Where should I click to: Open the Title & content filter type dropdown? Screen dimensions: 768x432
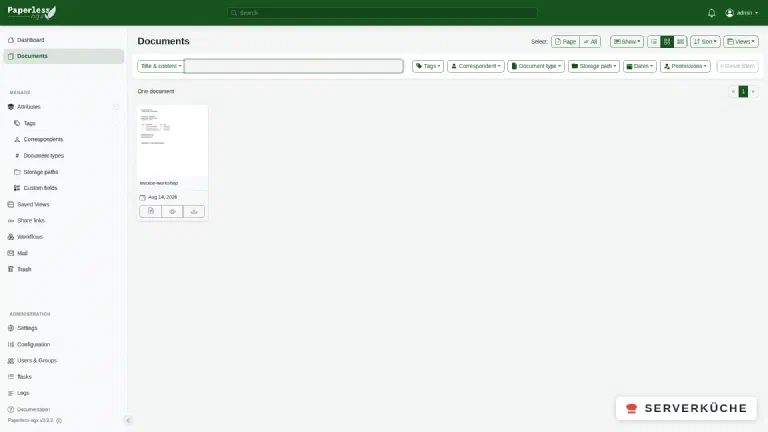(161, 66)
